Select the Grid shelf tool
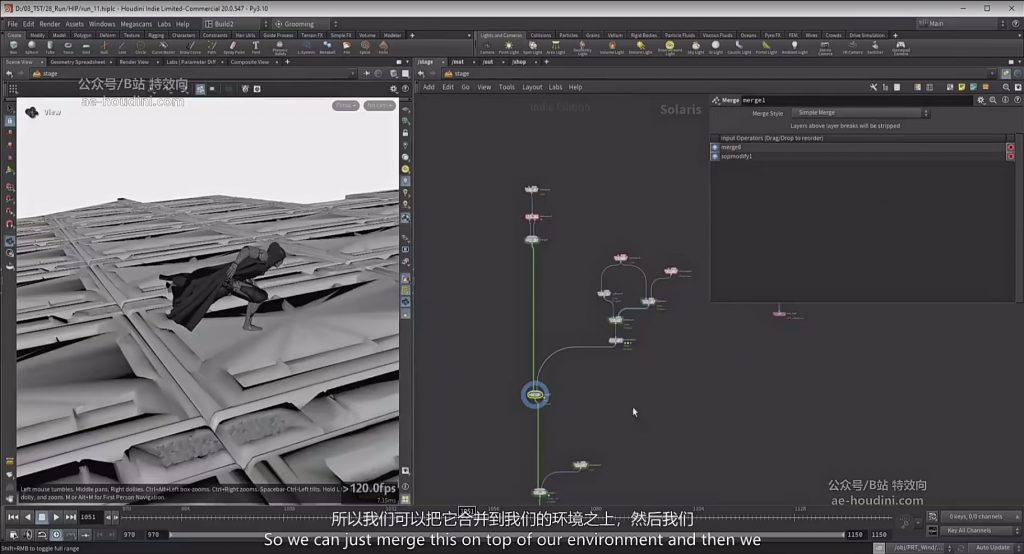The image size is (1024, 554). (86, 47)
